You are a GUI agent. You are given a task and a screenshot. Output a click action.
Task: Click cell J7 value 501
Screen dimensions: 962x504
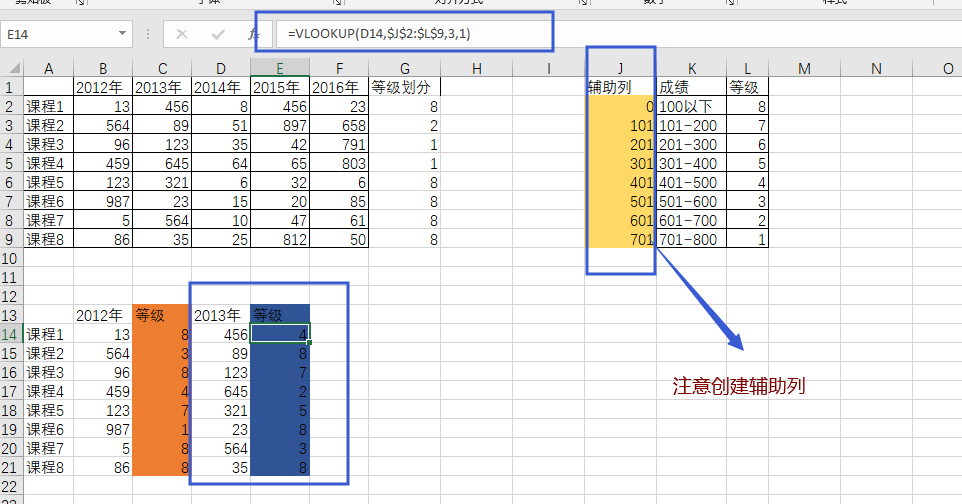(620, 201)
